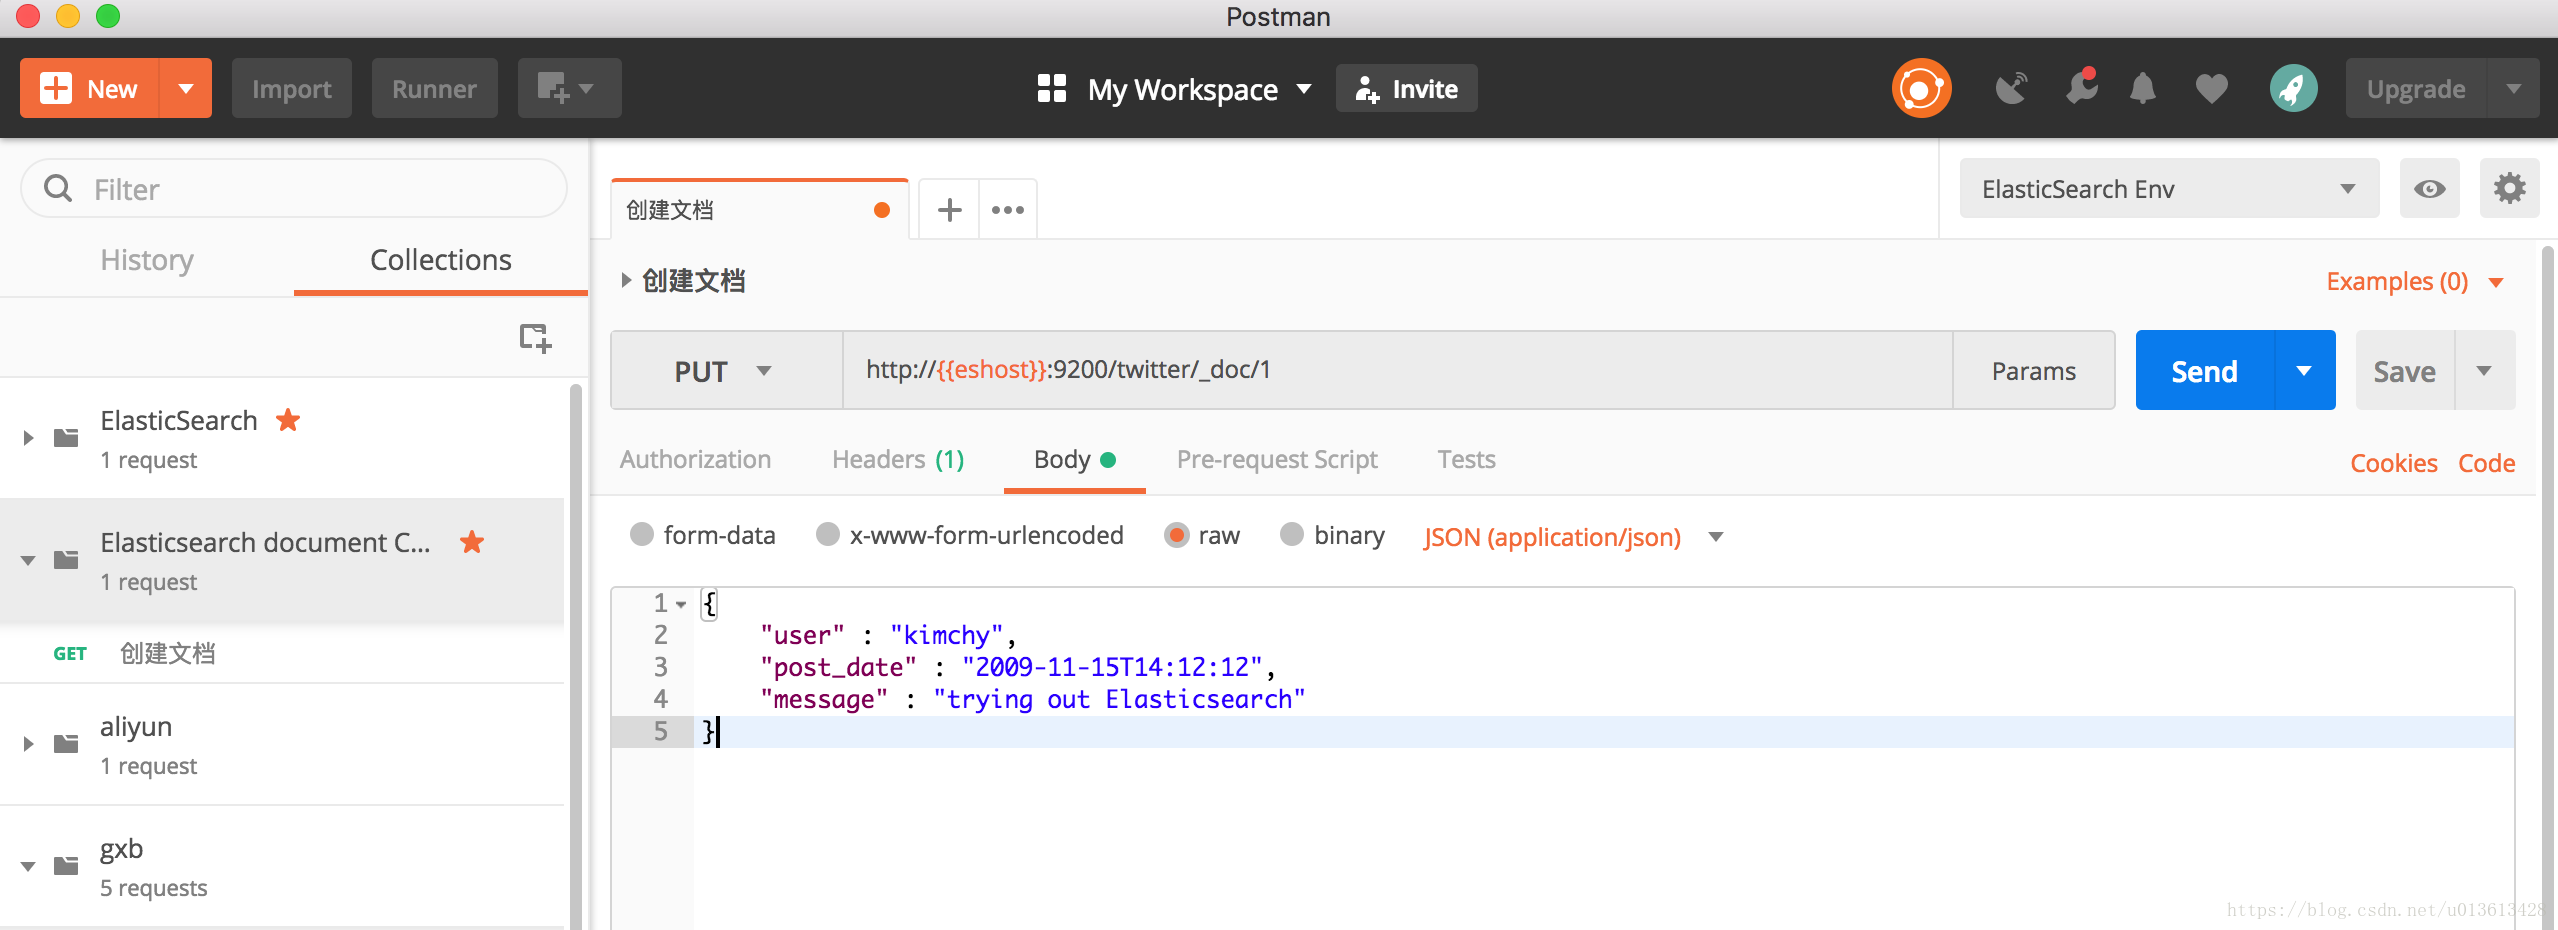
Task: Collapse the Elasticsearch document C... collection
Action: click(x=28, y=560)
